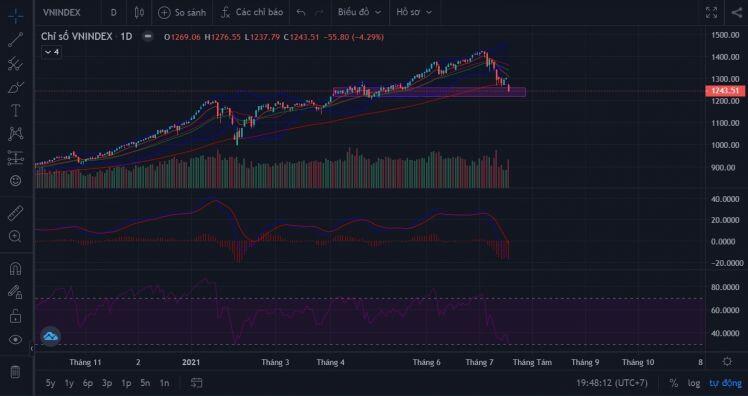Select the 1y time range
The height and width of the screenshot is (396, 748).
[69, 383]
